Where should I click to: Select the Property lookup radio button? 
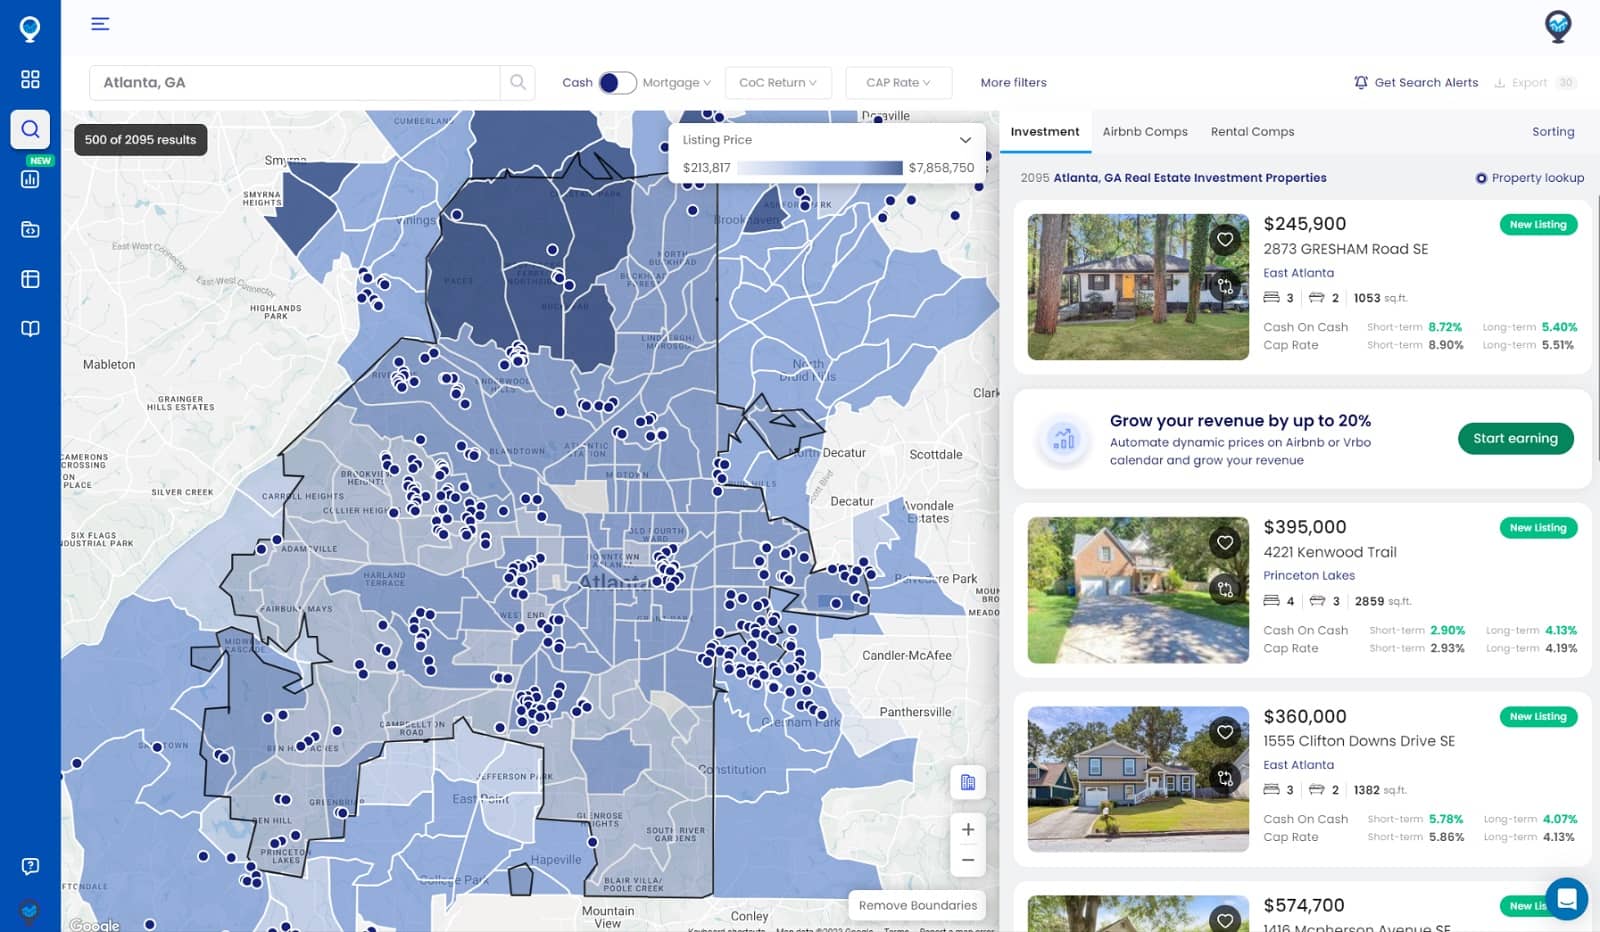[x=1481, y=178]
